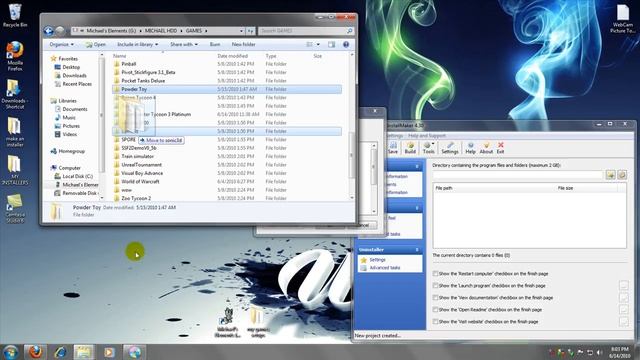640x360 pixels.
Task: Expand breadcrumb arrow after GAMES
Action: [x=206, y=31]
